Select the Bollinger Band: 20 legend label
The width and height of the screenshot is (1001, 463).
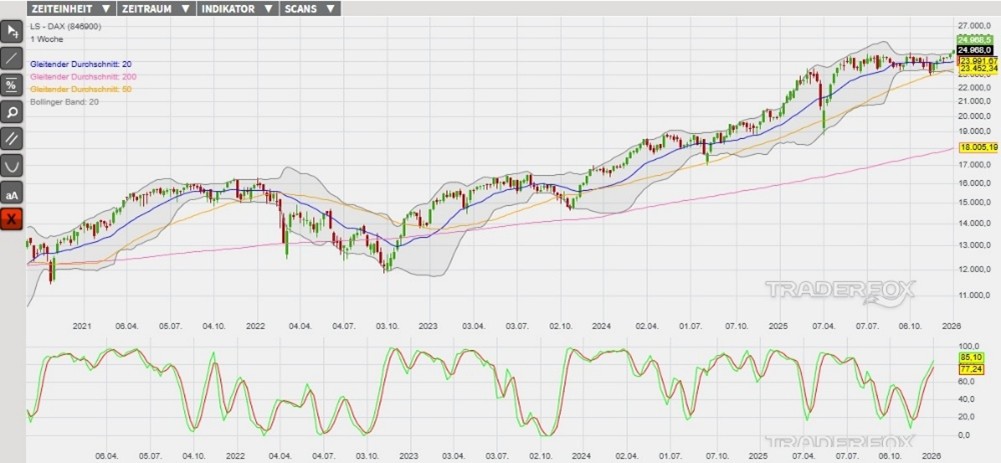65,102
